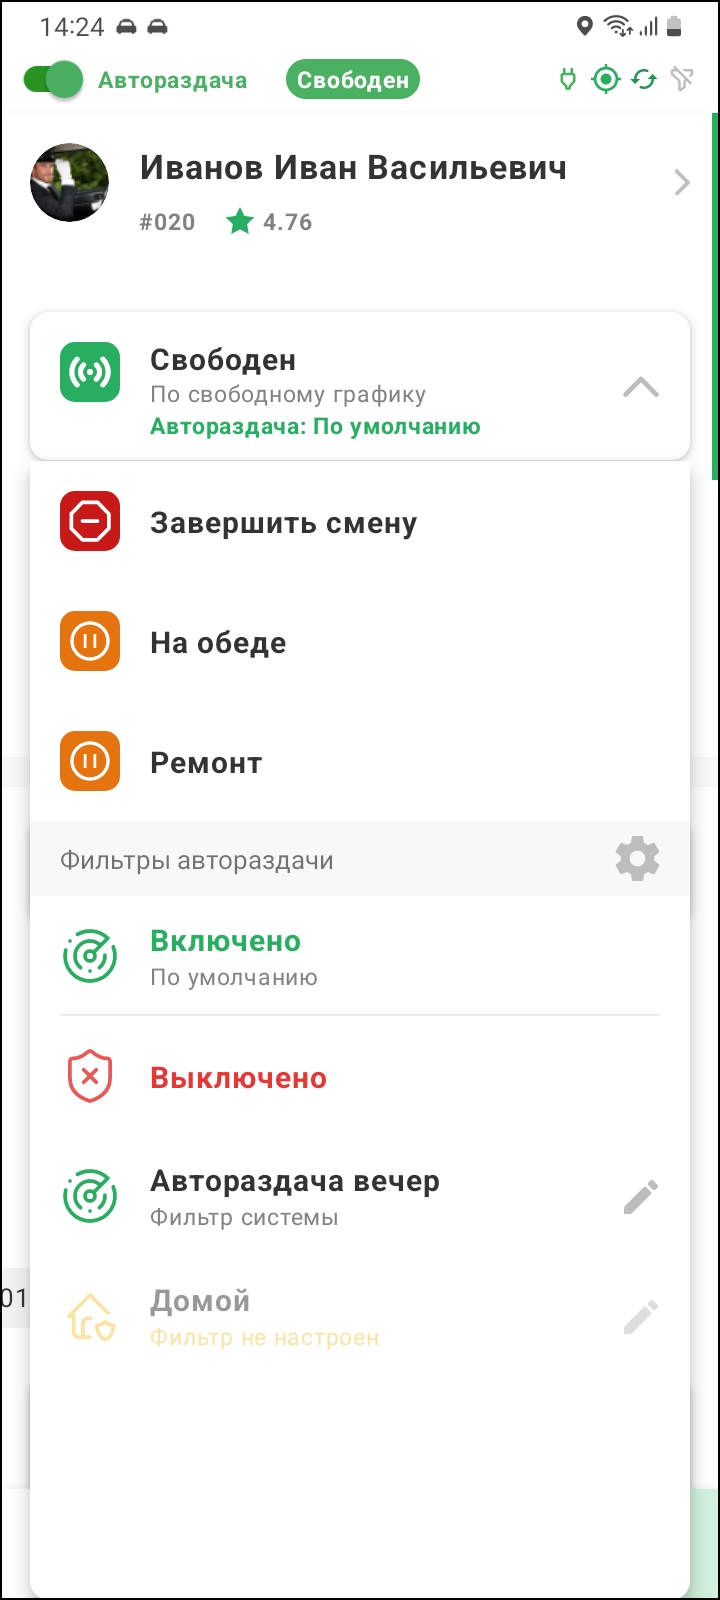Screen dimensions: 720x1600
Task: Select the red Выключено option
Action: (x=360, y=1077)
